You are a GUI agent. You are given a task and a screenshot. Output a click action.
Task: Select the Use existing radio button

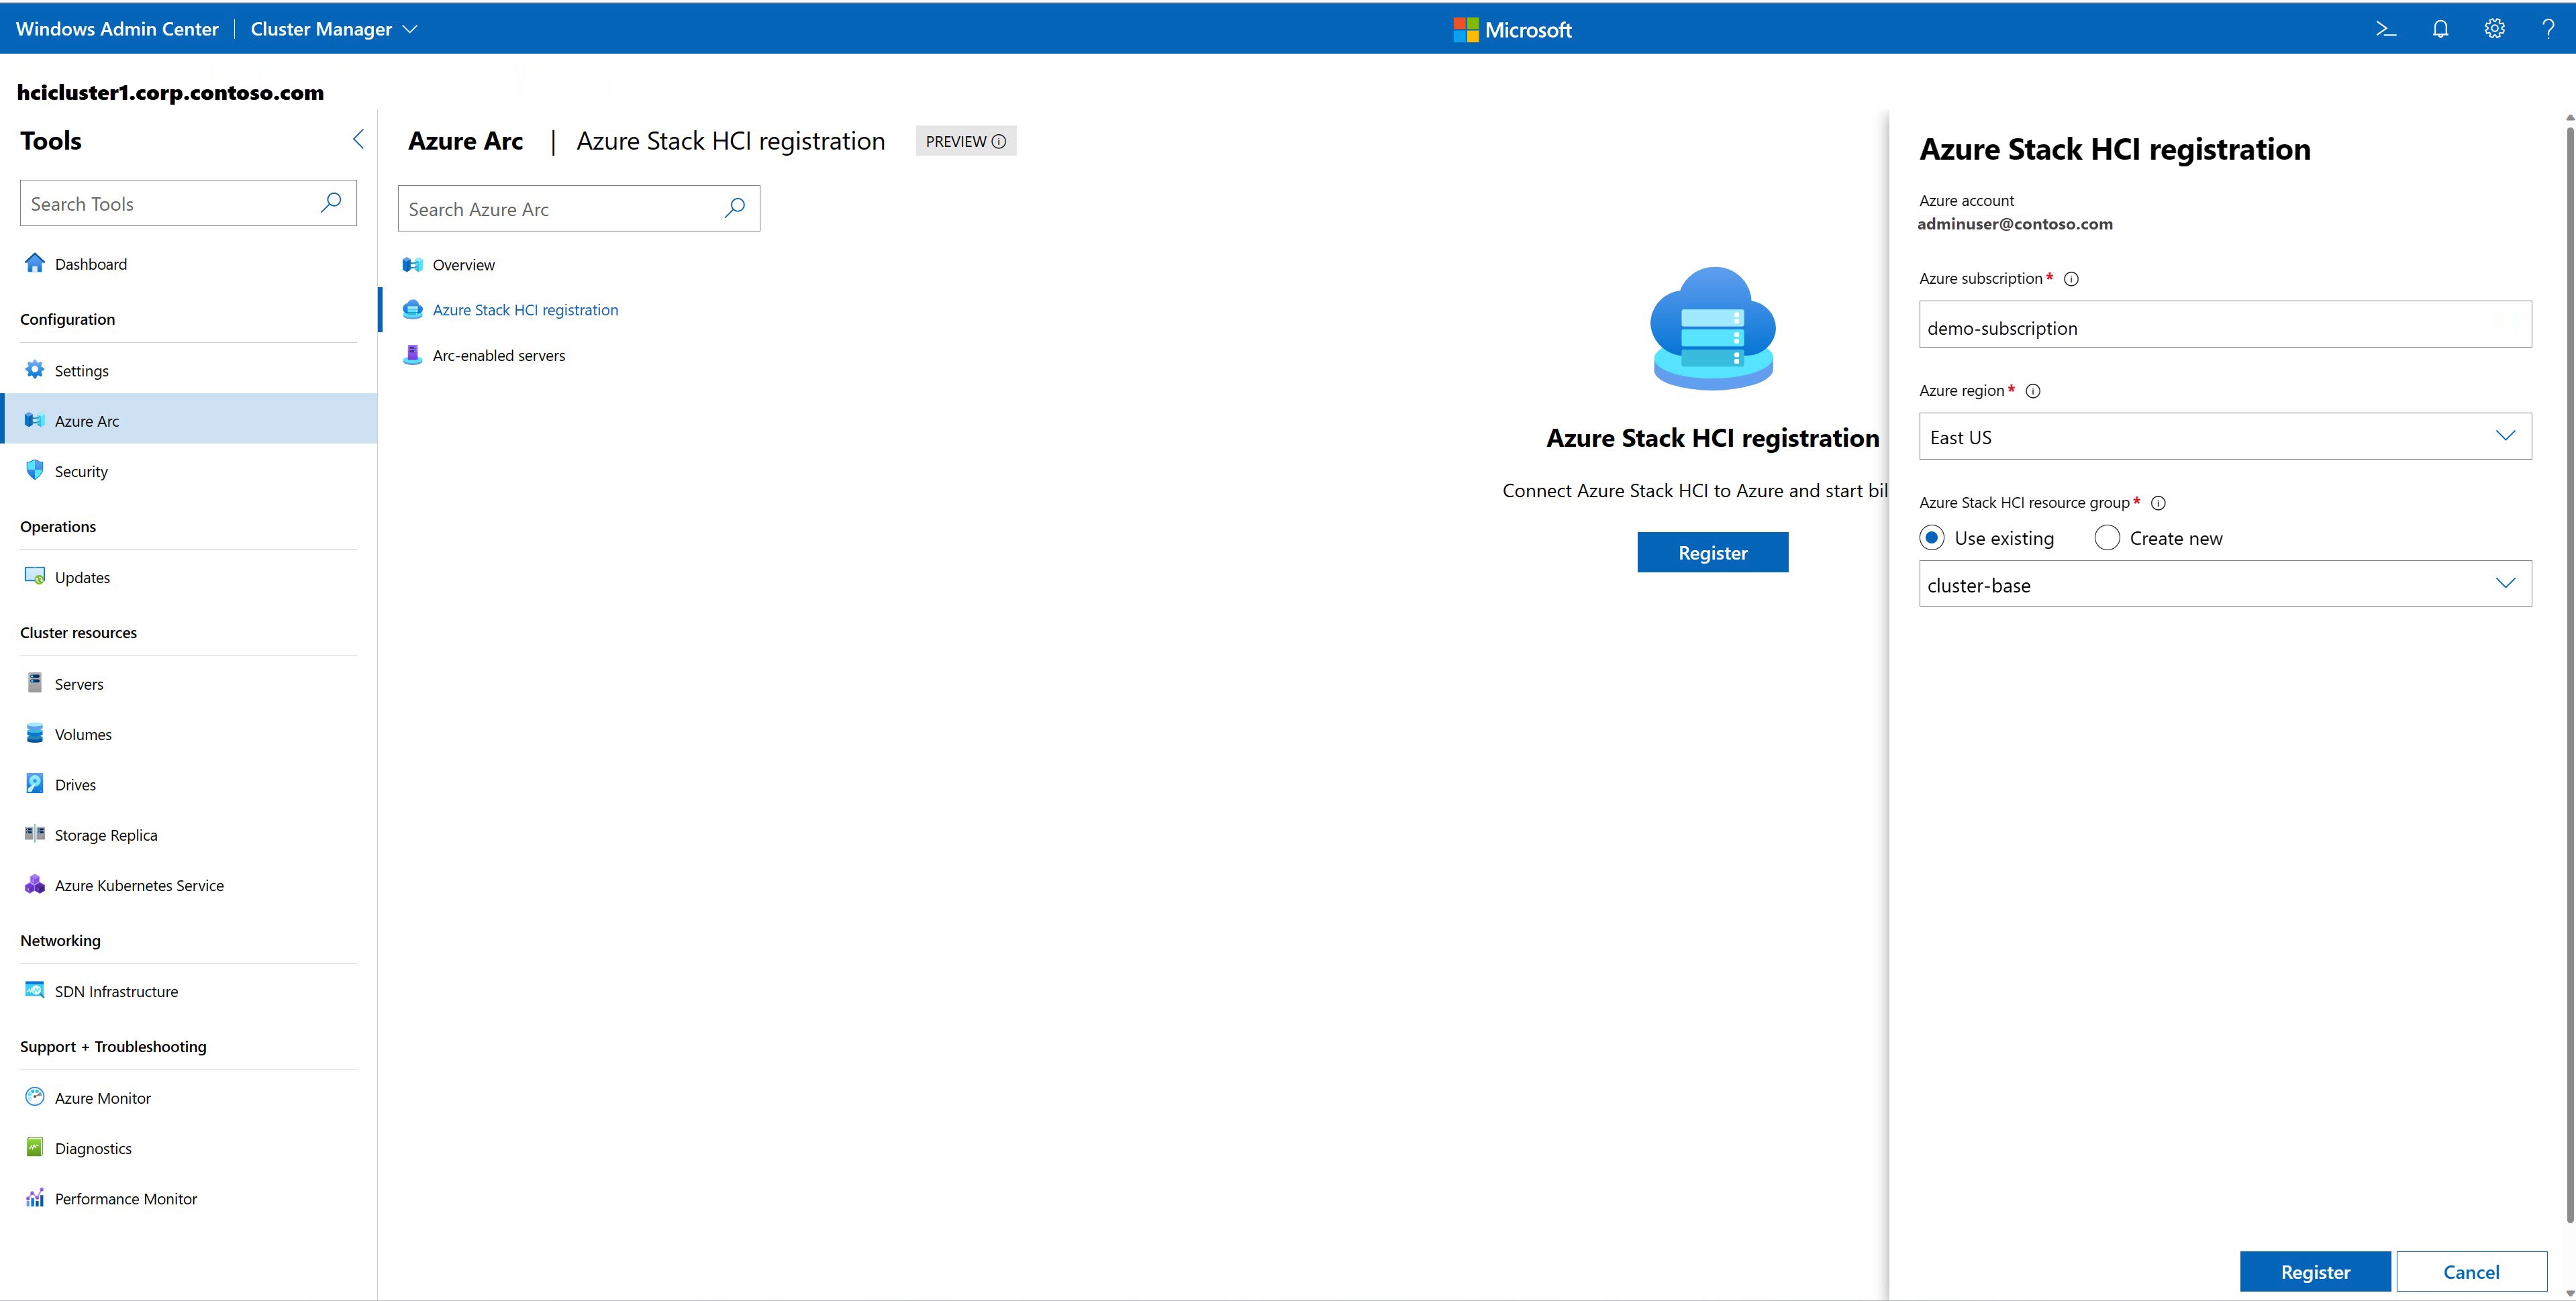[1932, 538]
